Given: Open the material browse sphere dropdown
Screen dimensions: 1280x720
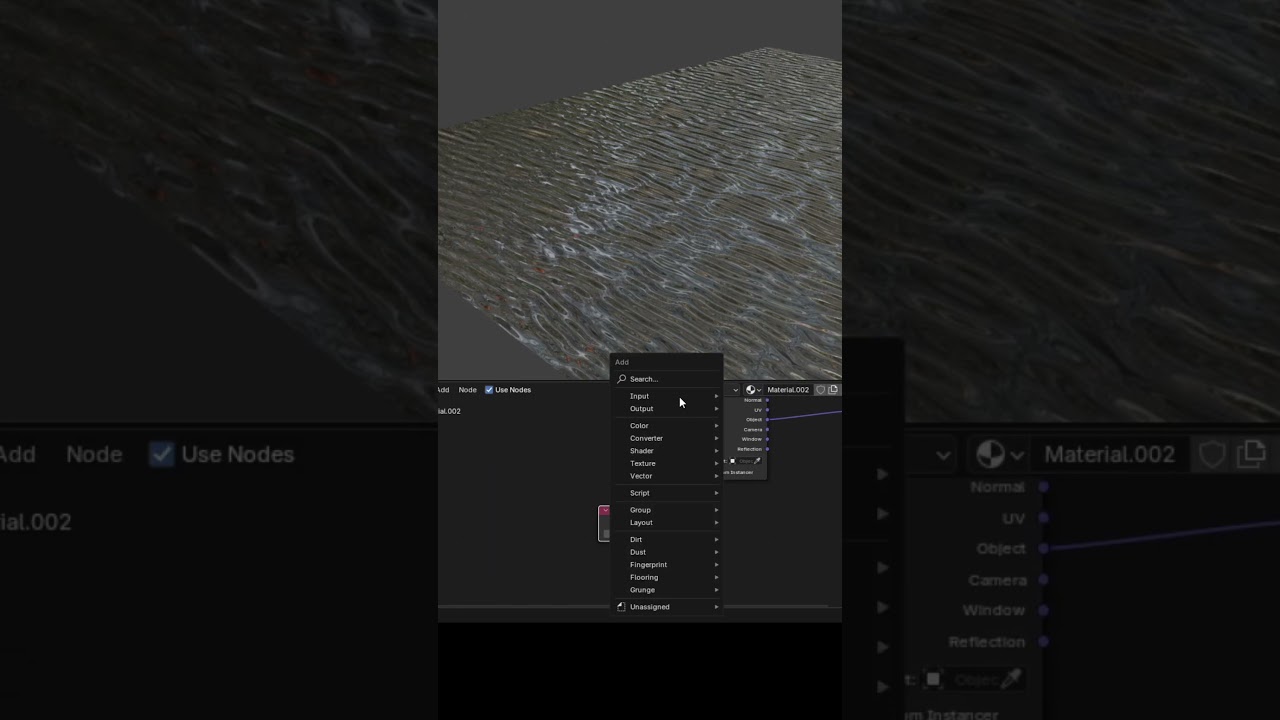Looking at the screenshot, I should click(753, 390).
